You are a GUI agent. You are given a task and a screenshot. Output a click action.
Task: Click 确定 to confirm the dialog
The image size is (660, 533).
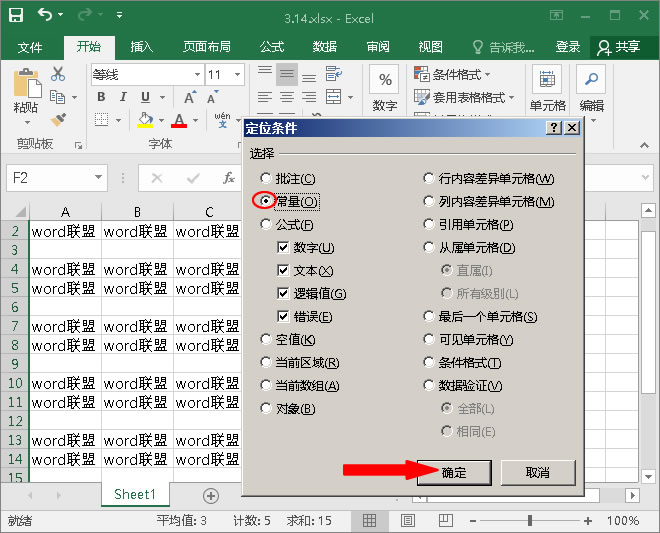pyautogui.click(x=454, y=472)
